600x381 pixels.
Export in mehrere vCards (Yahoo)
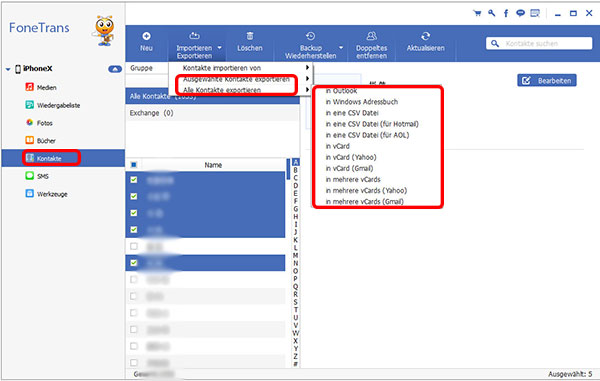point(366,190)
